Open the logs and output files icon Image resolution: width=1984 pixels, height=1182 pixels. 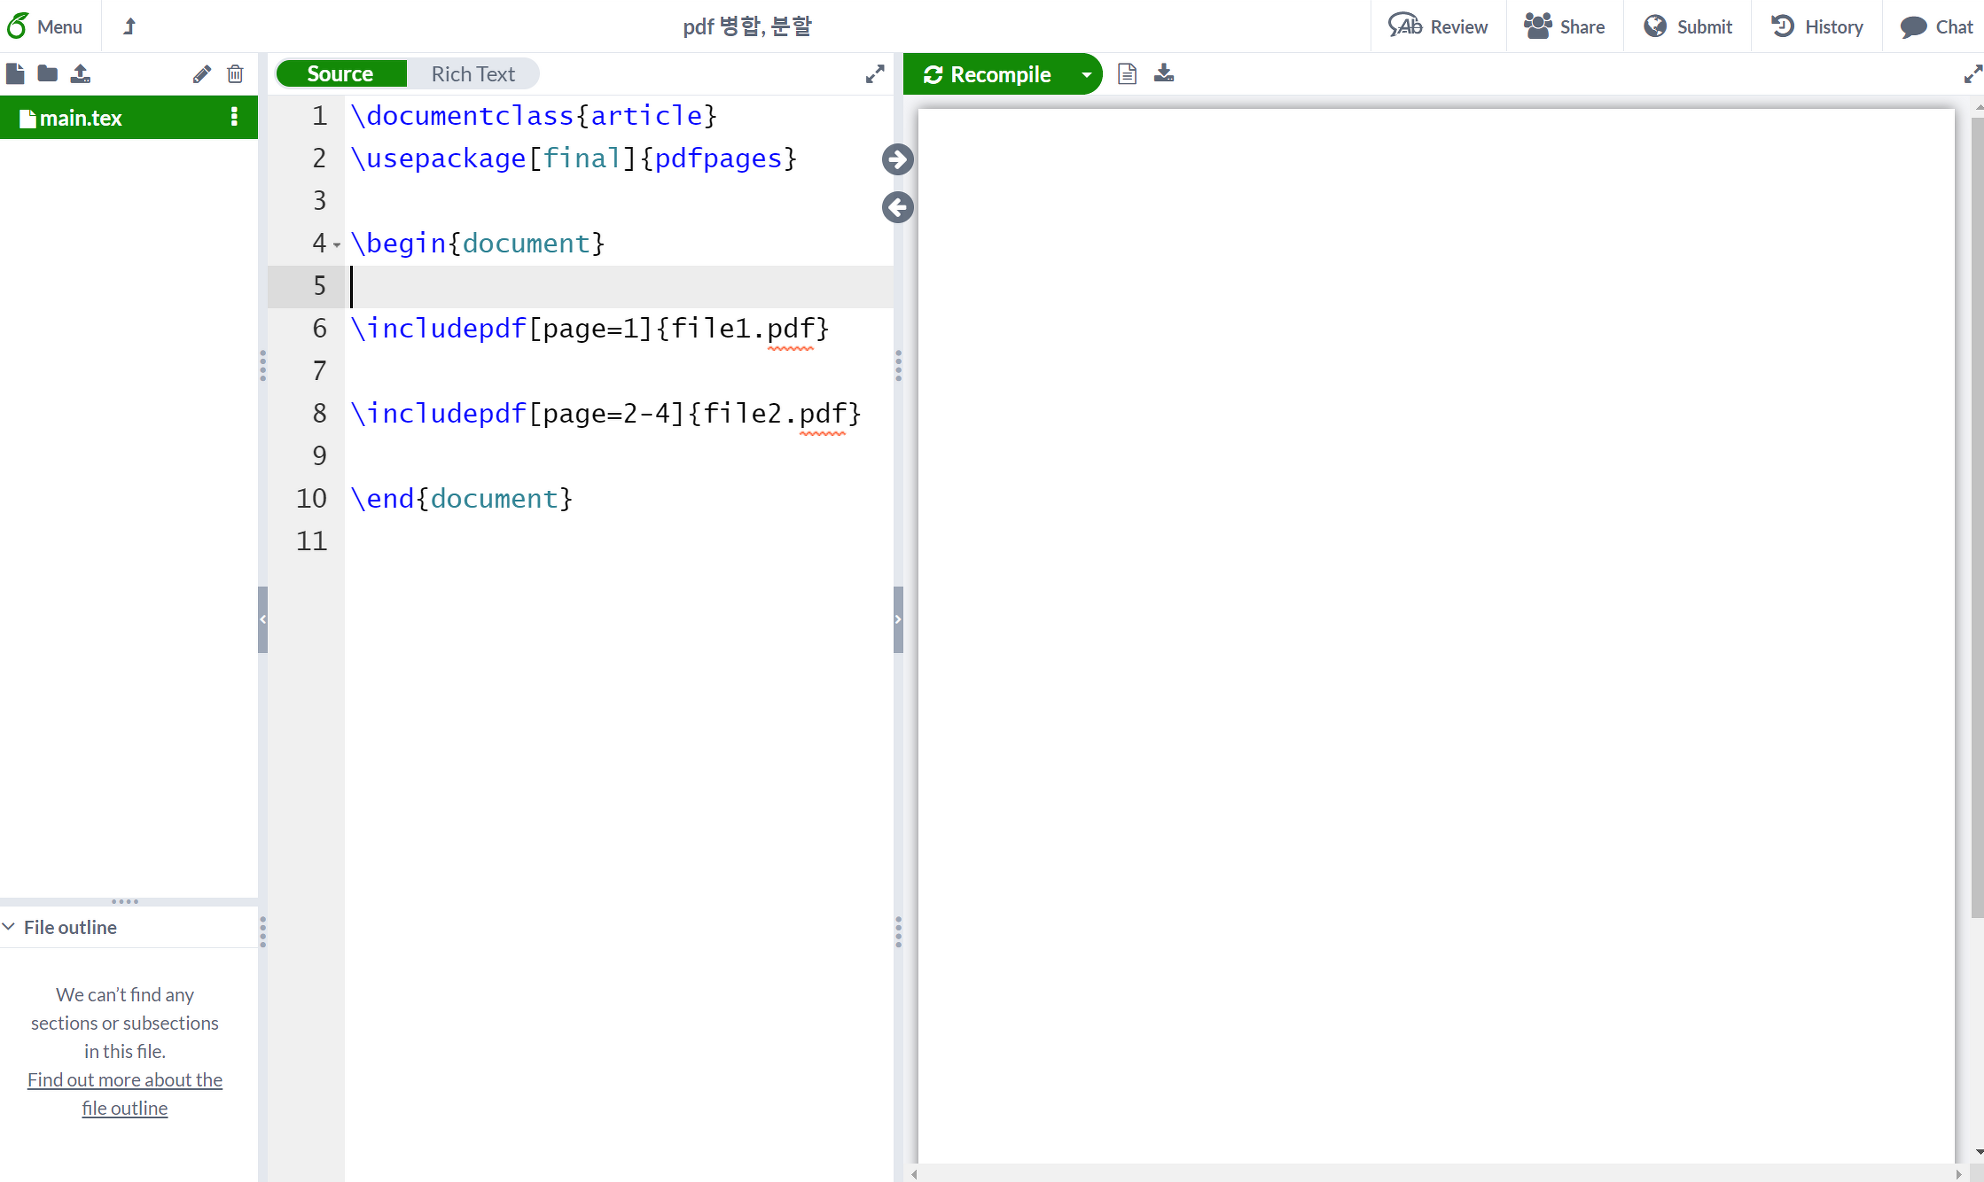(x=1127, y=74)
